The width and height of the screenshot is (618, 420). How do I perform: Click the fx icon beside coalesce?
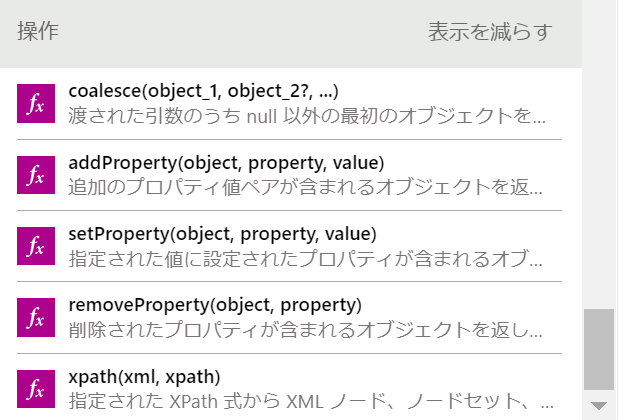point(35,104)
